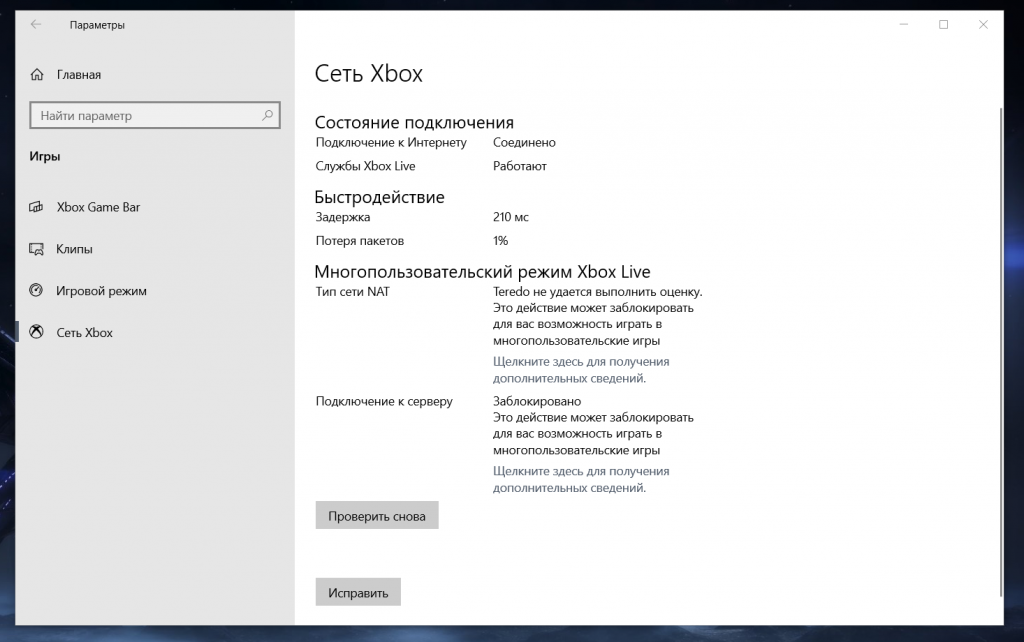Screen dimensions: 1024x642
Task: Select Игровой режим in sidebar
Action: (101, 291)
